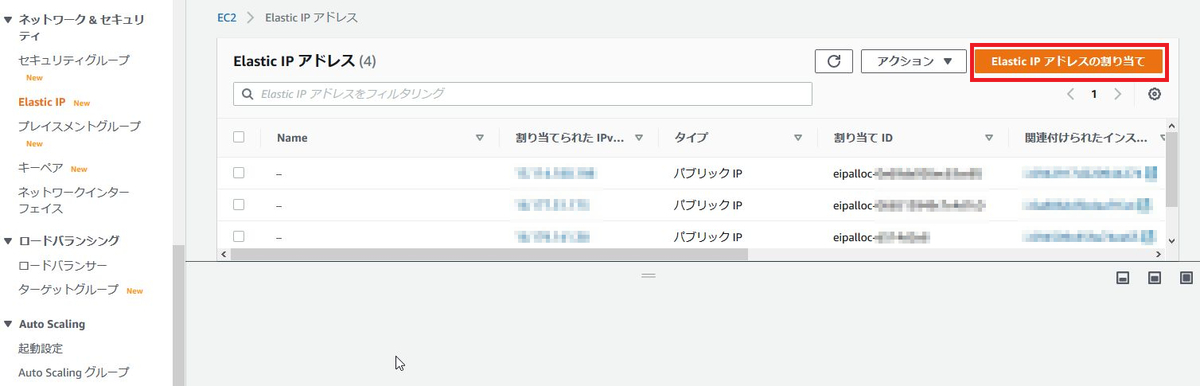Sort by 関連付けられたインスタンス column arrow
Image resolution: width=1200 pixels, height=386 pixels.
click(x=1163, y=138)
